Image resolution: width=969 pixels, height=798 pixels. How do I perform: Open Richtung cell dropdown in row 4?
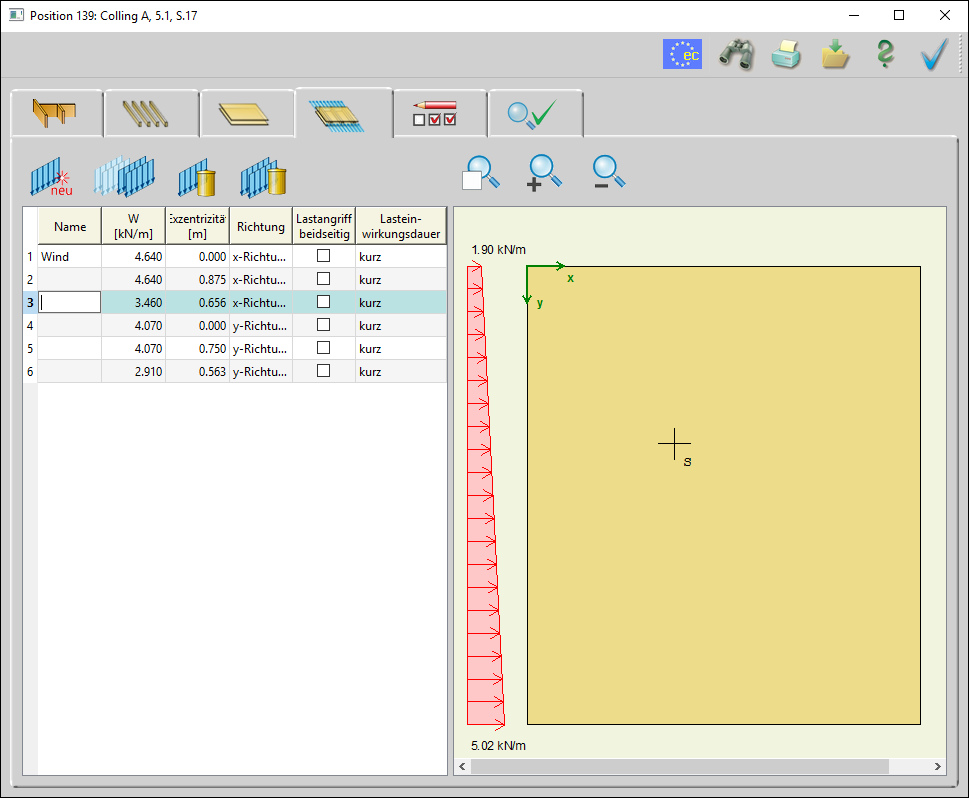coord(260,325)
